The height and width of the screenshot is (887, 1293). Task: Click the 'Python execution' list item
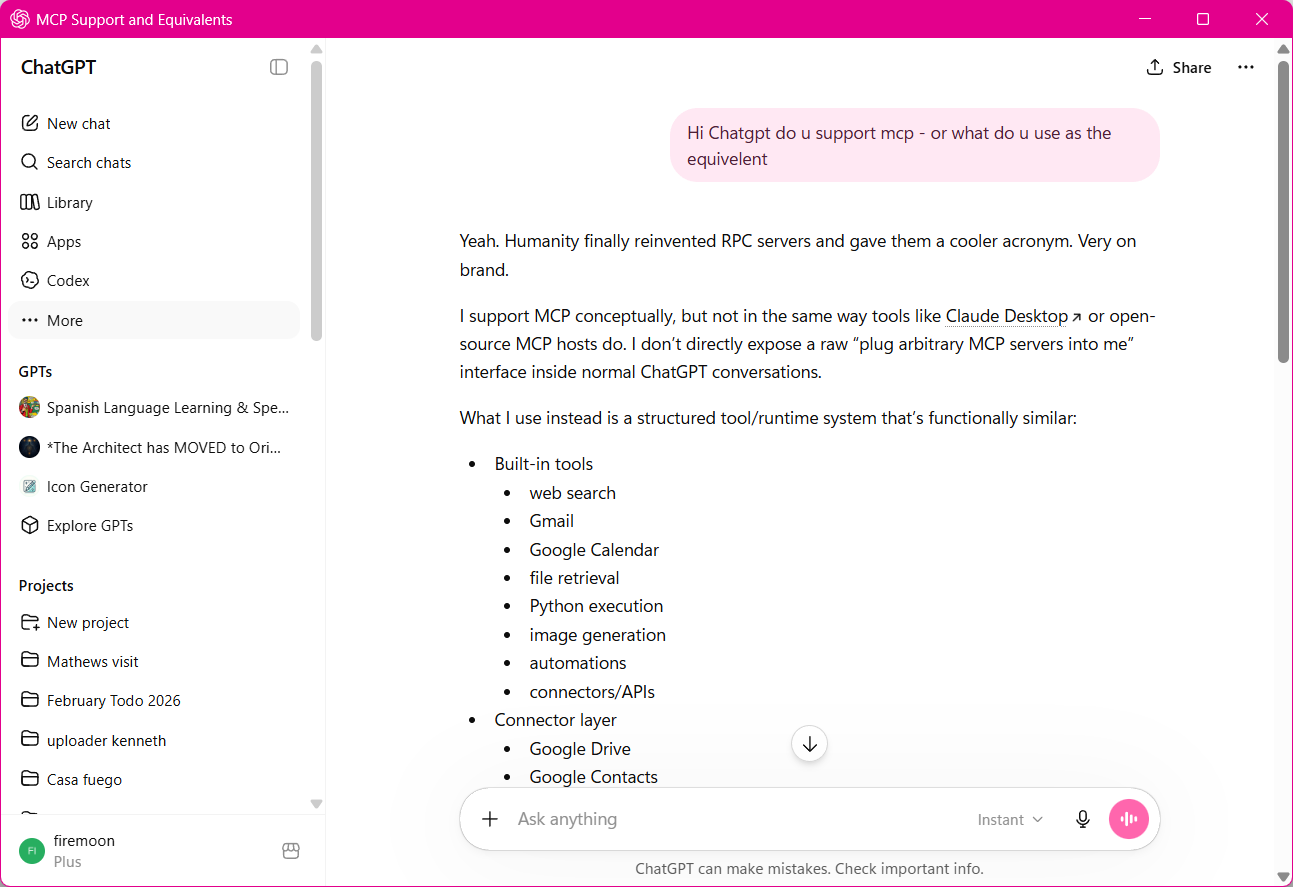[x=596, y=606]
